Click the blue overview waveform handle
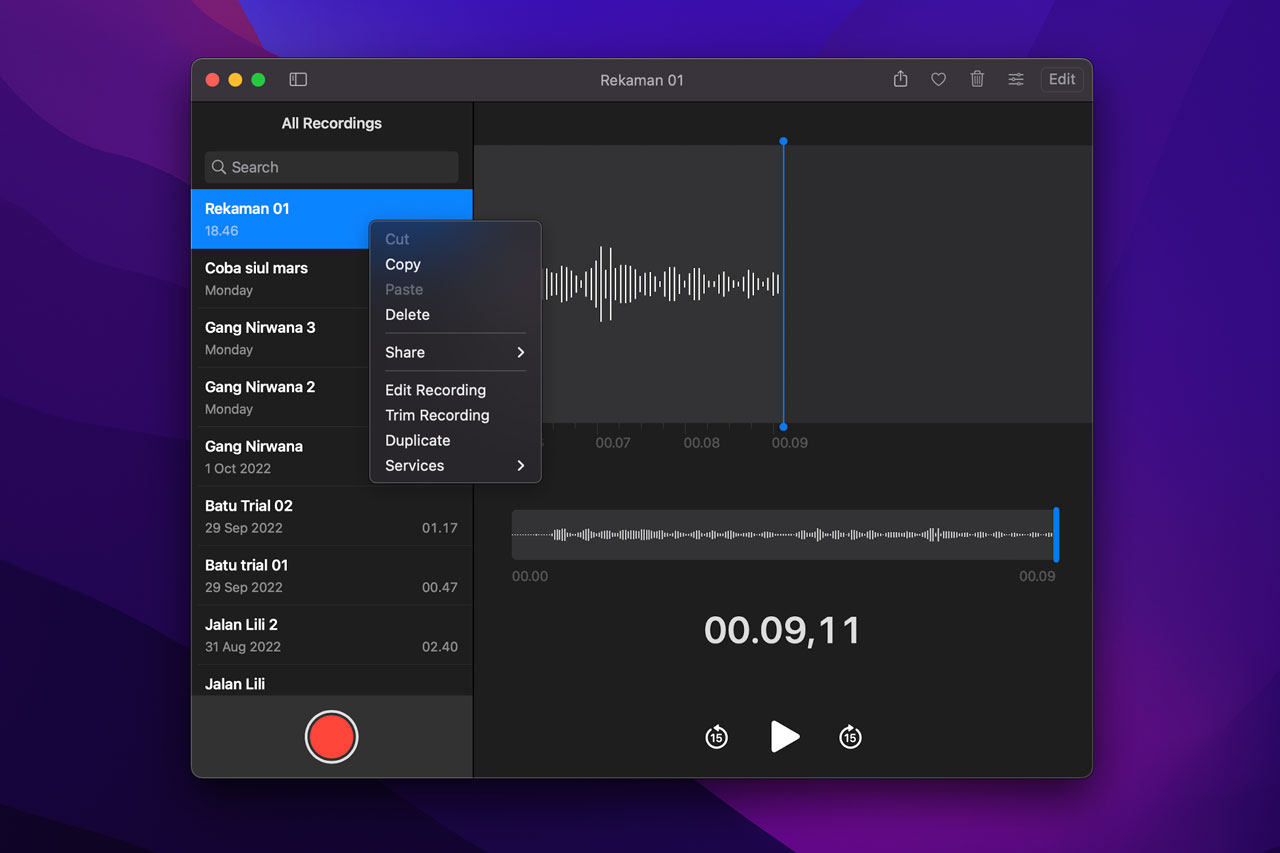 pos(1056,535)
